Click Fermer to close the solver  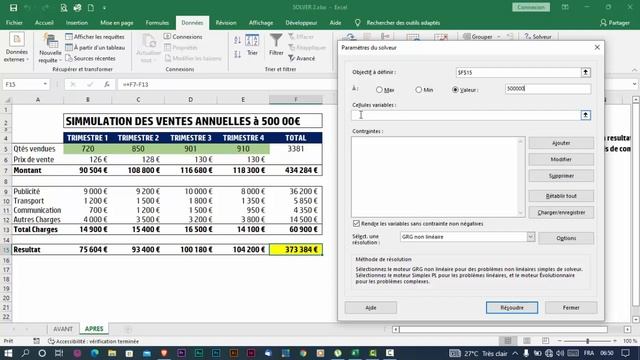coord(571,308)
